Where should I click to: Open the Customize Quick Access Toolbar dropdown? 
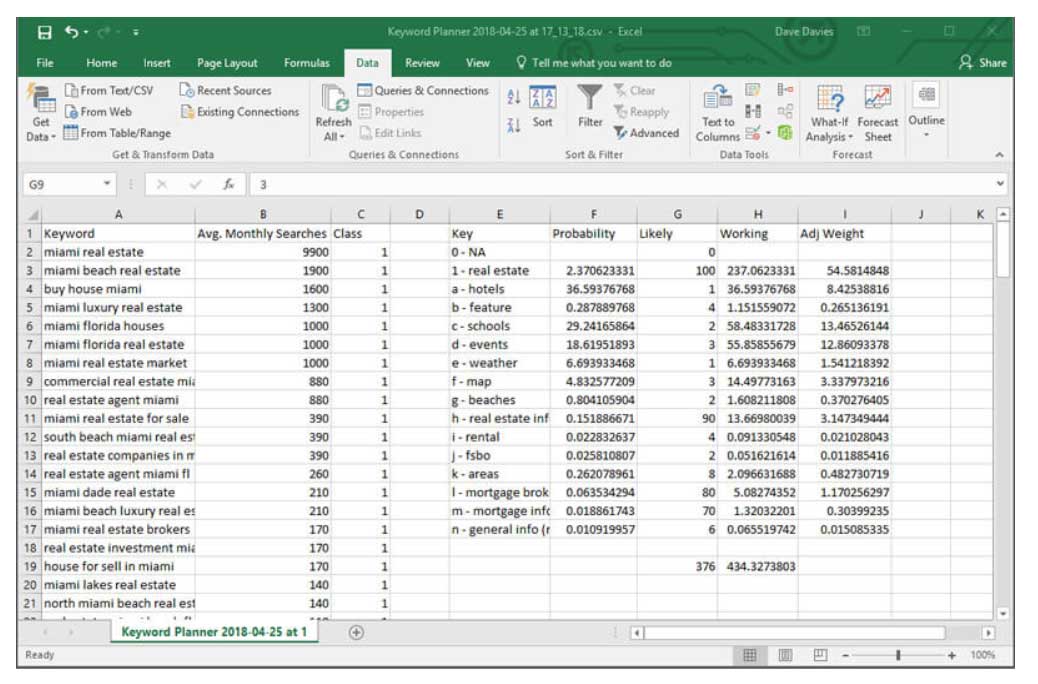tap(136, 32)
